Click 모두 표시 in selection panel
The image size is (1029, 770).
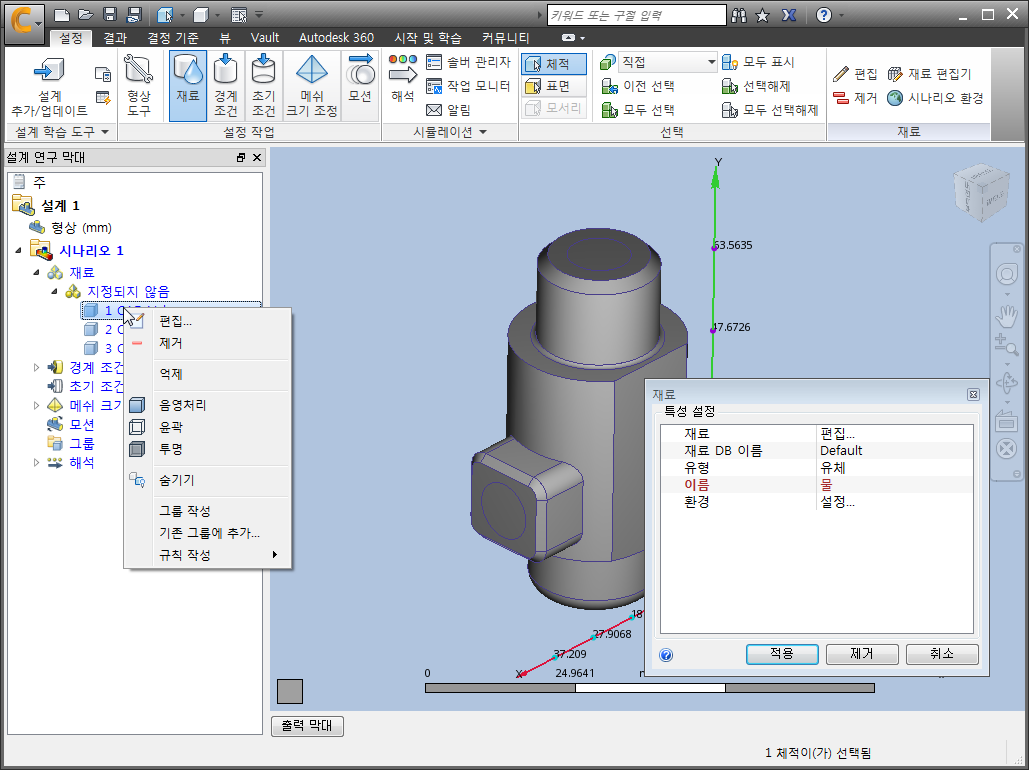pos(758,62)
